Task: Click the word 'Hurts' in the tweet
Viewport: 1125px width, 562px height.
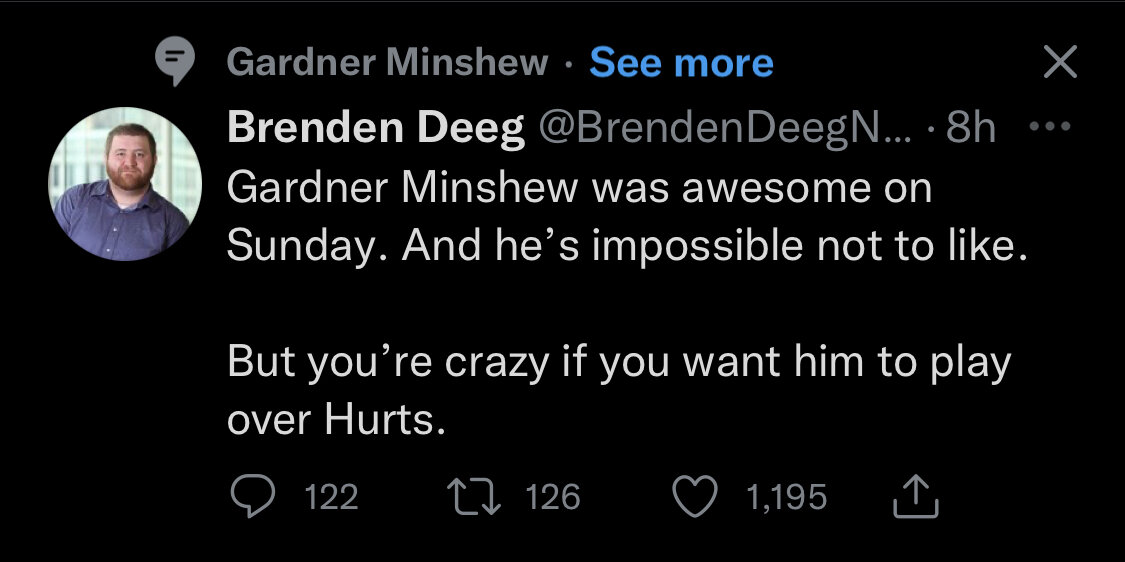Action: 382,419
